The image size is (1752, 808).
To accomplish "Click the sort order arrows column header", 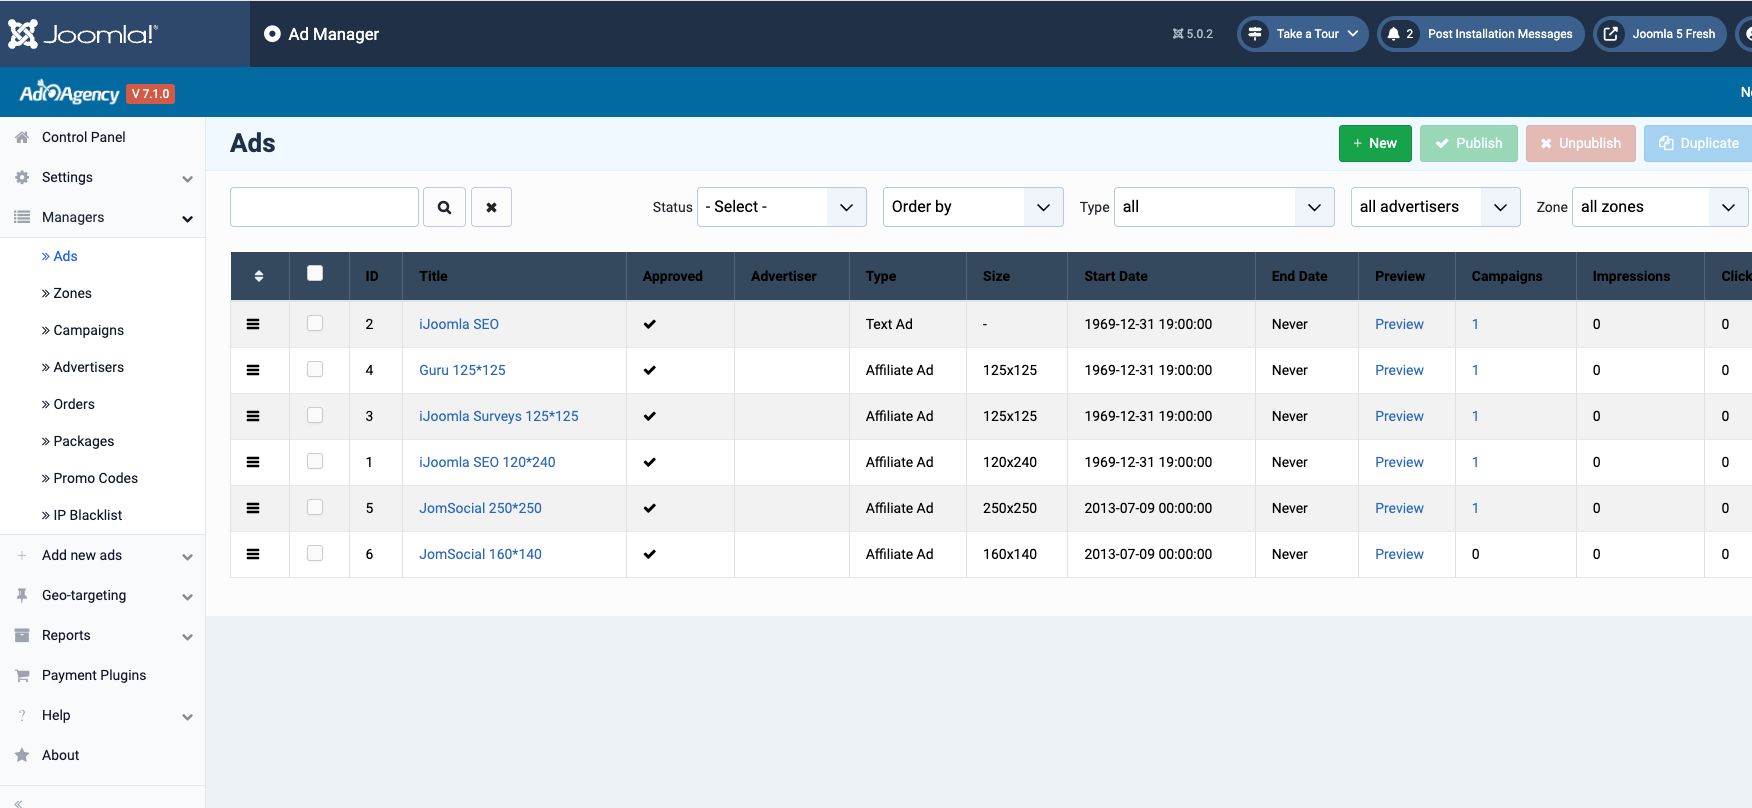I will click(259, 276).
